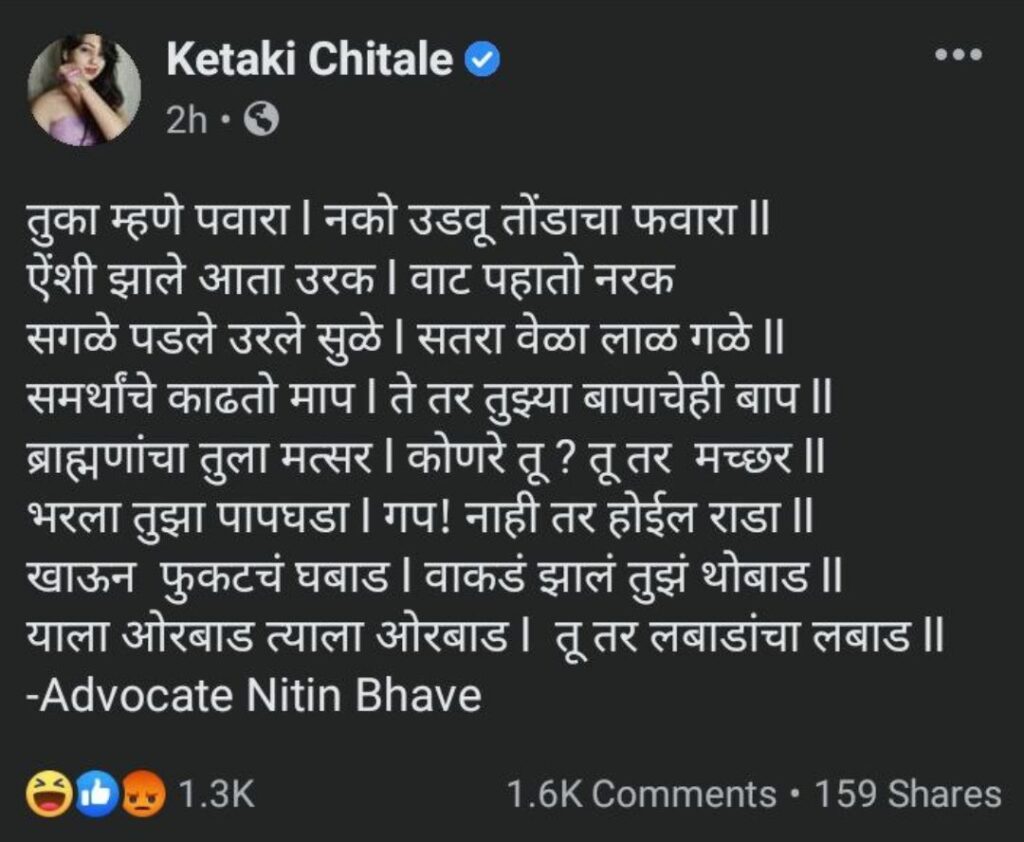Click the line starting याला ओरबाड त्याला
Image resolution: width=1024 pixels, height=842 pixels.
click(485, 636)
